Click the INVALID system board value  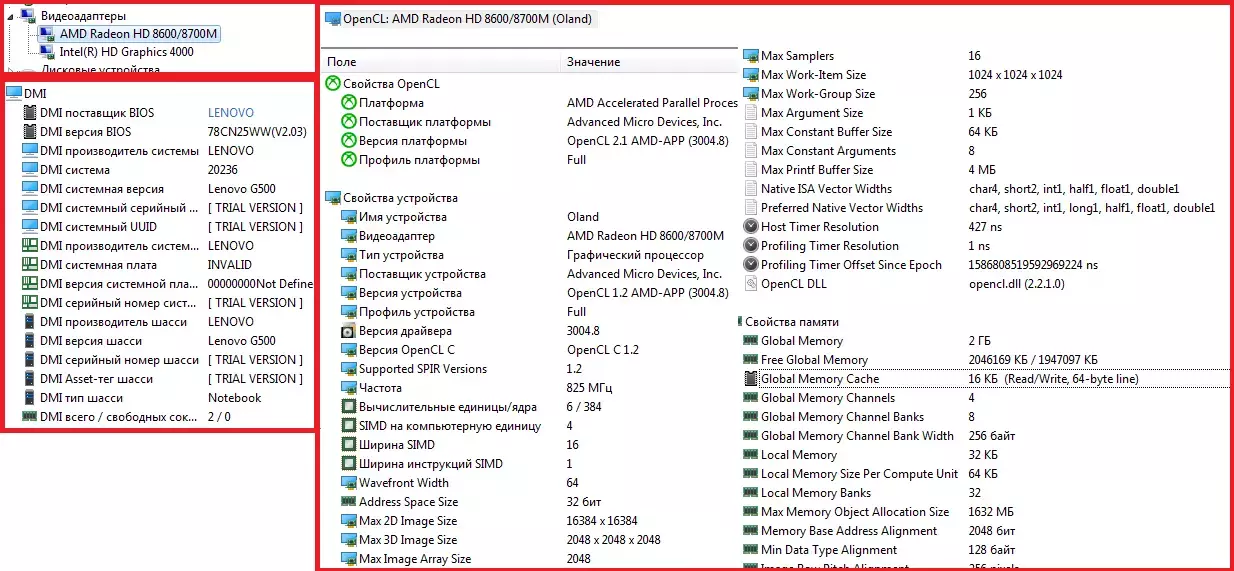[x=230, y=265]
